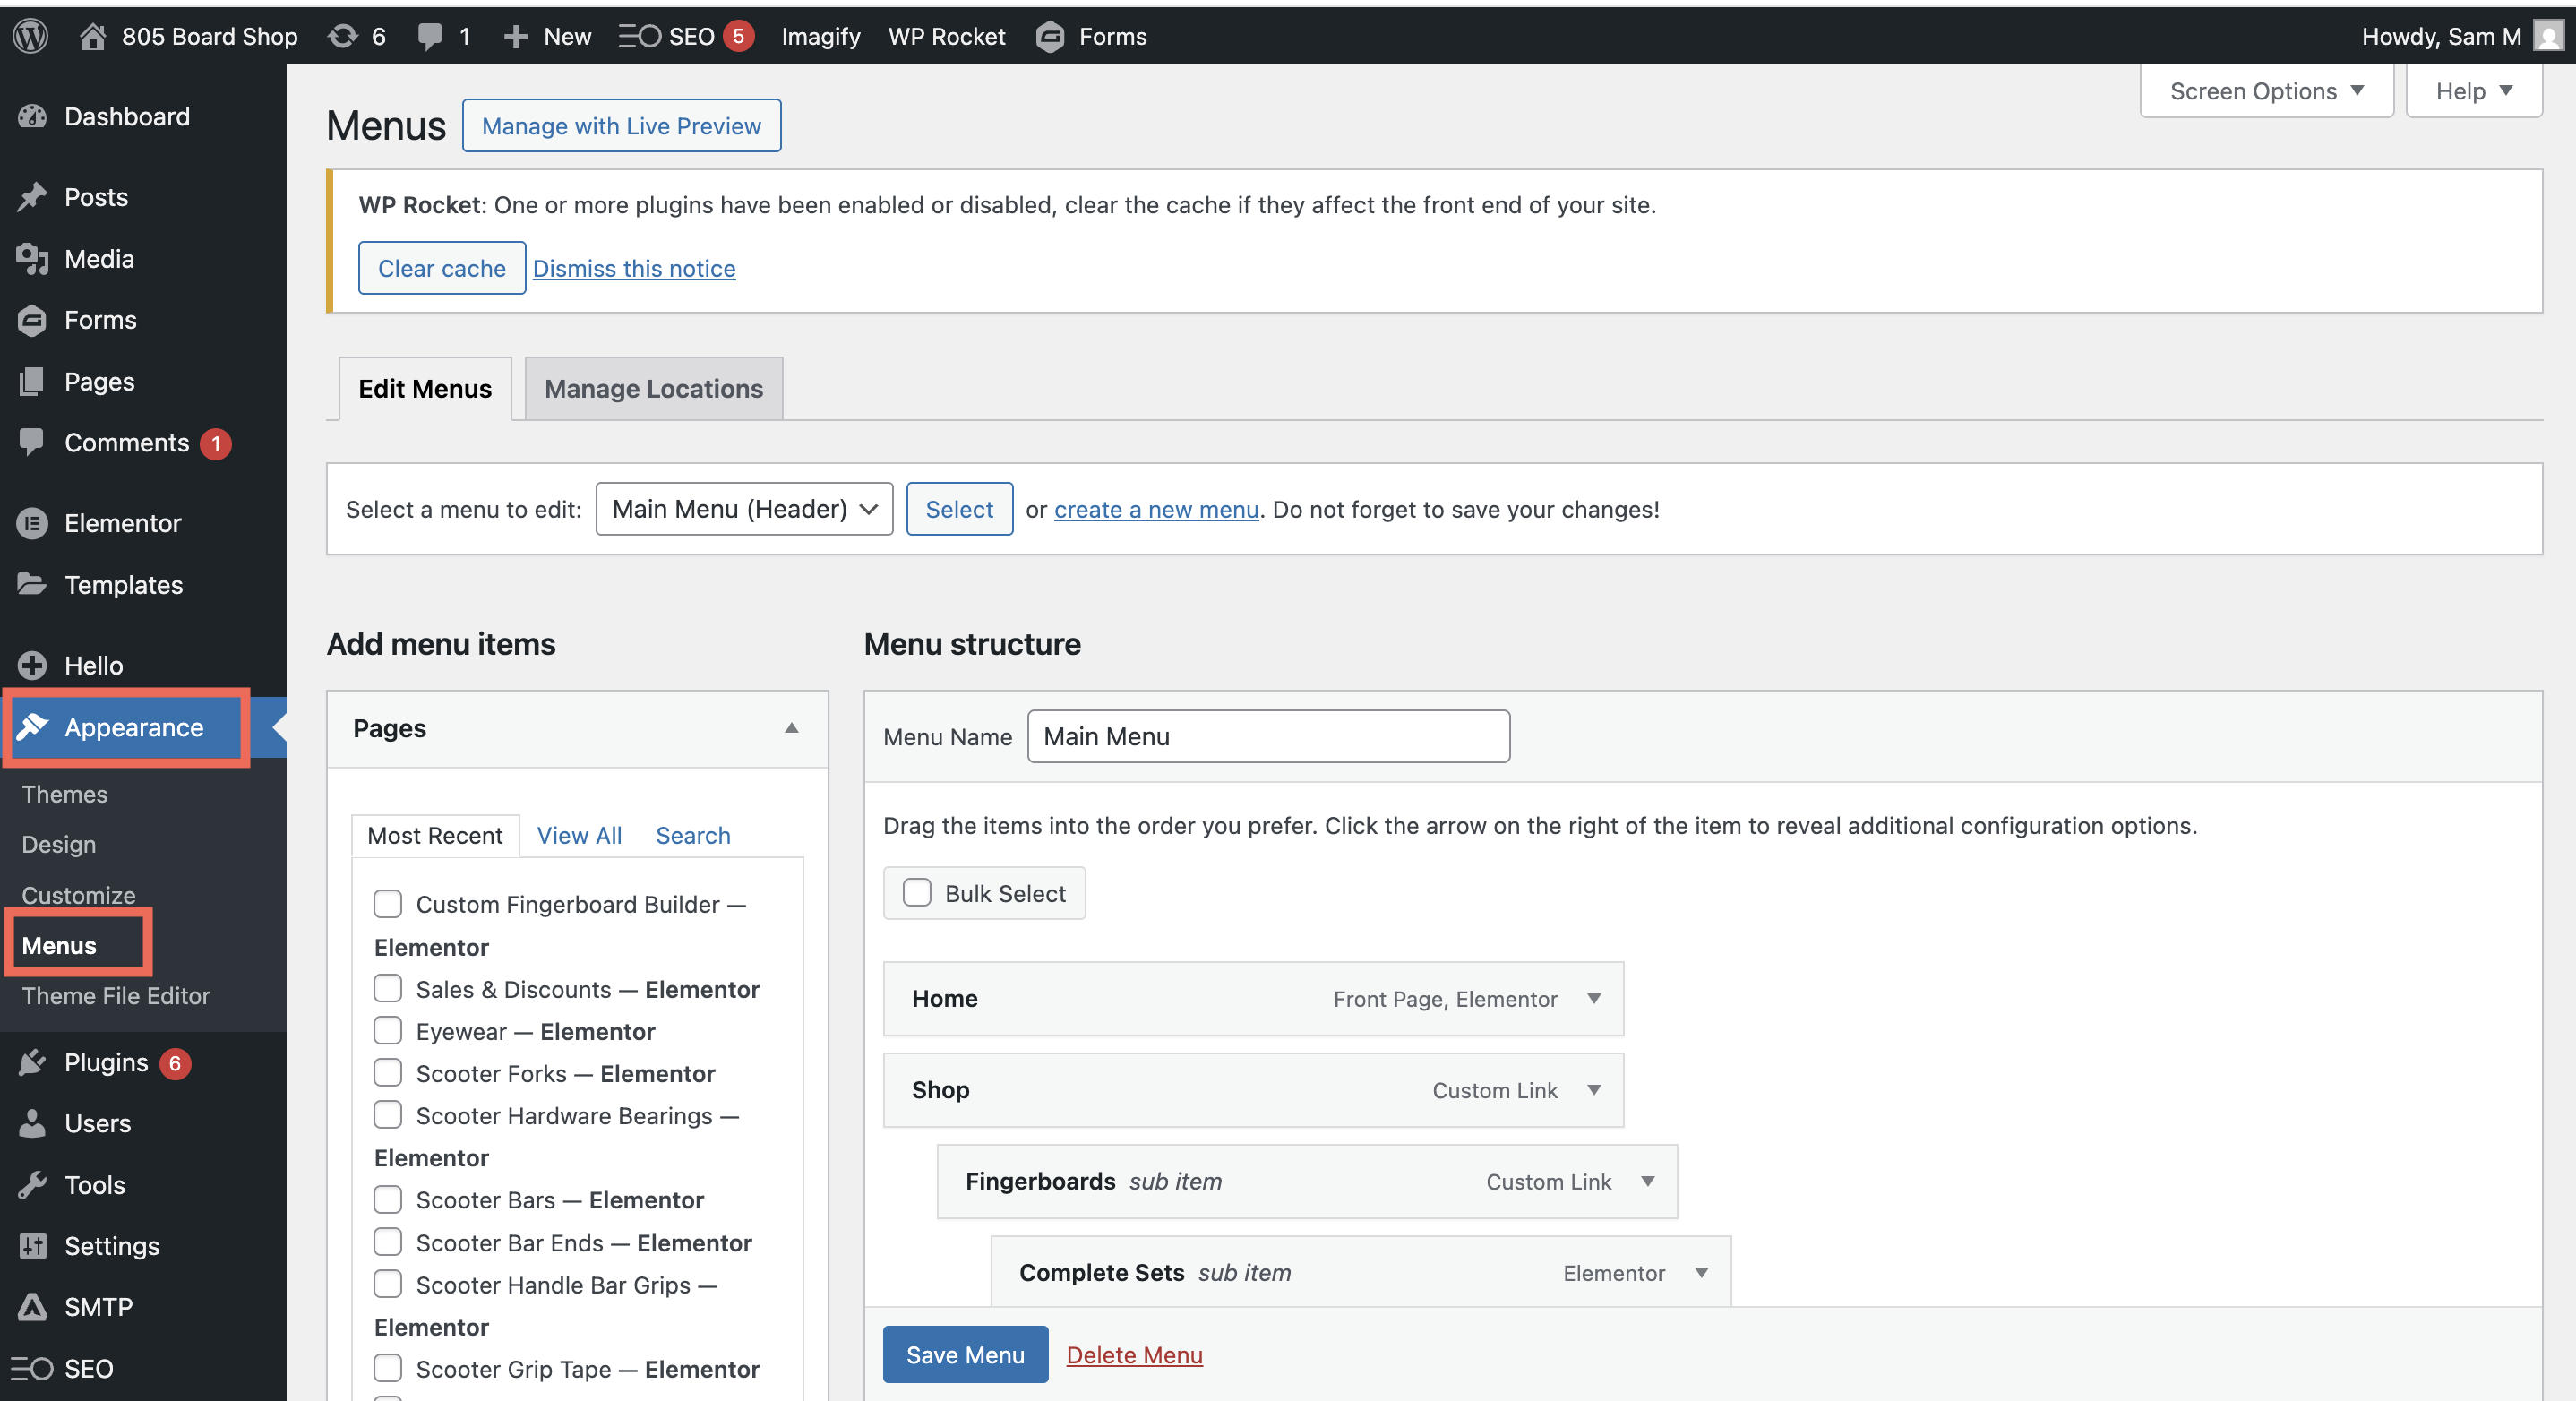2576x1401 pixels.
Task: Enable the Bulk Select checkbox
Action: 917,892
